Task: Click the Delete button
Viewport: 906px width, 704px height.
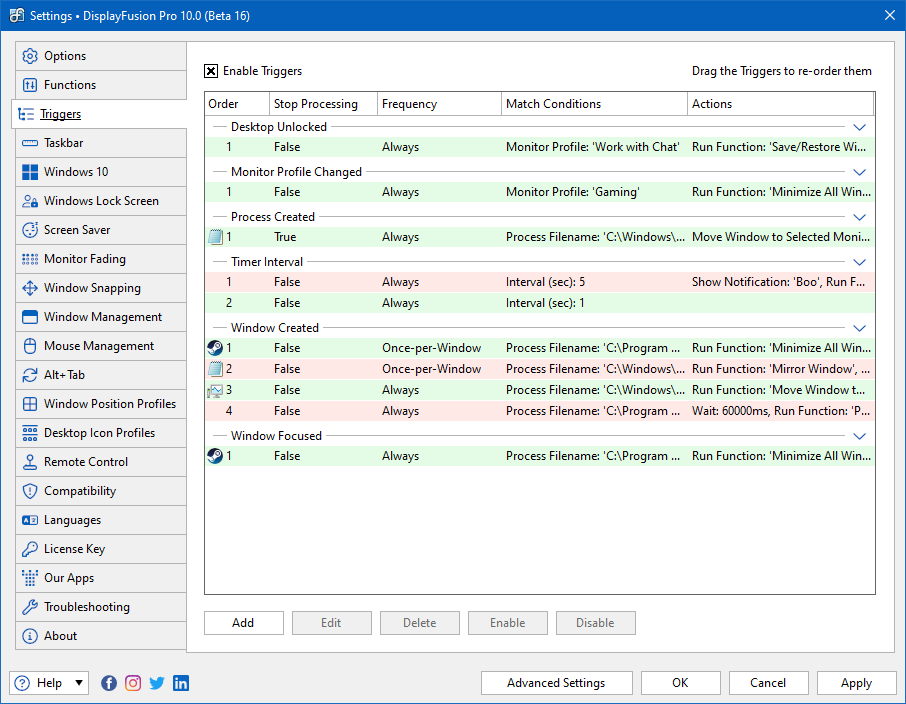Action: (419, 623)
